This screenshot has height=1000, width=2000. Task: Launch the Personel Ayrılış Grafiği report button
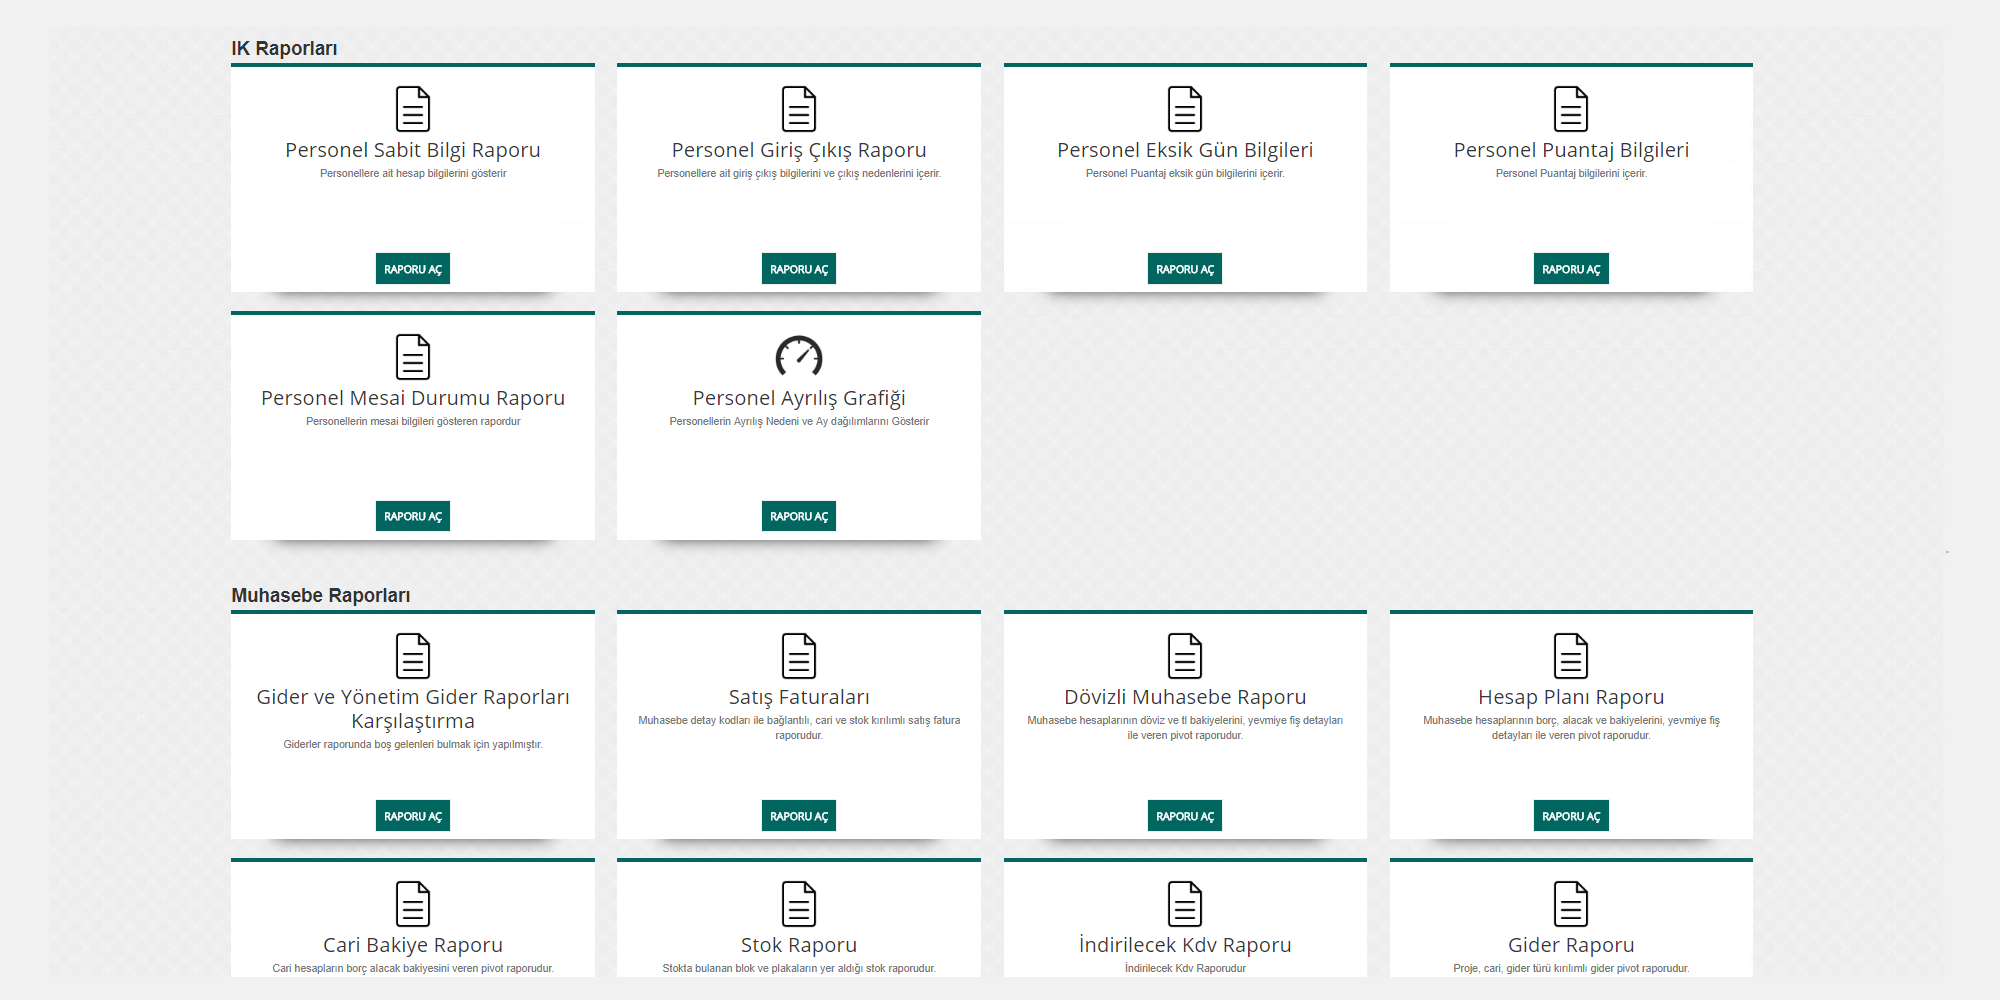point(798,516)
